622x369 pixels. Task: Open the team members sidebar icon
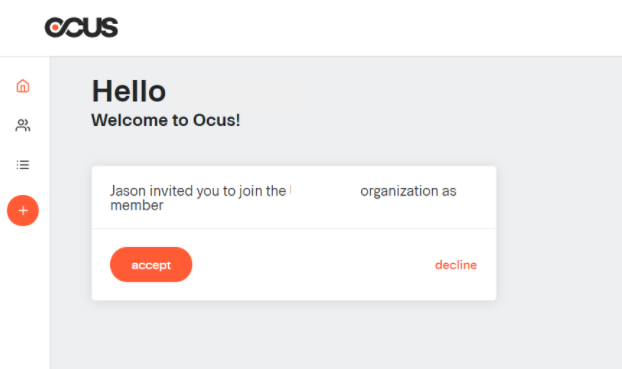click(x=23, y=125)
